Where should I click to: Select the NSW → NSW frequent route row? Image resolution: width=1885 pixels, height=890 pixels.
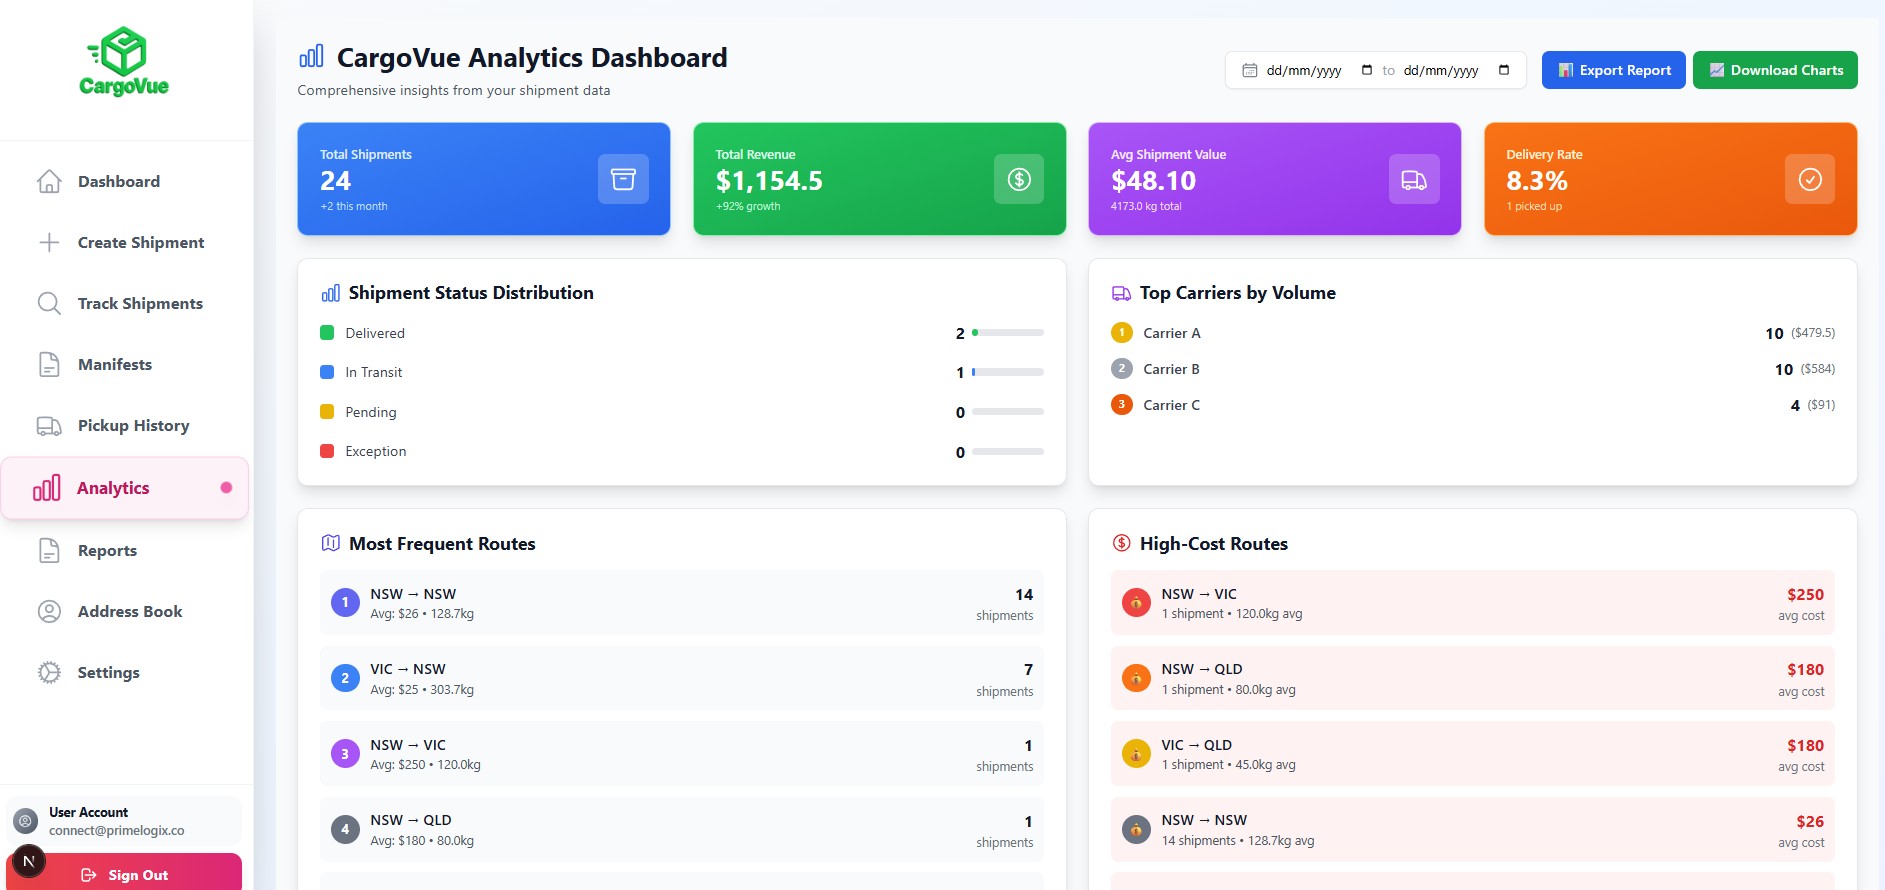point(682,603)
